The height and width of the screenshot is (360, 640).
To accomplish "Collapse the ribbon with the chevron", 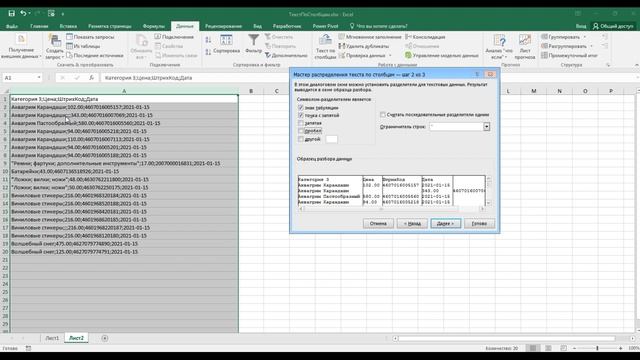I will pos(636,65).
